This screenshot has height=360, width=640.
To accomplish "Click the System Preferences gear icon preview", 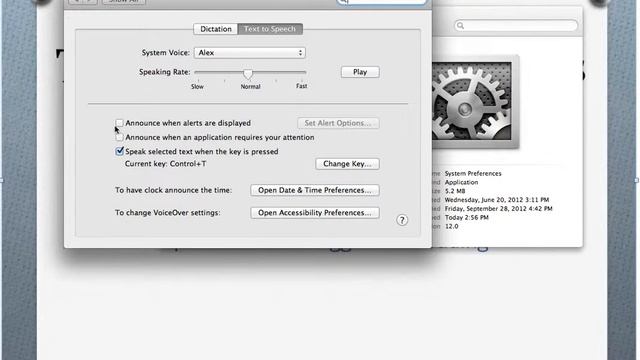I will coord(472,102).
